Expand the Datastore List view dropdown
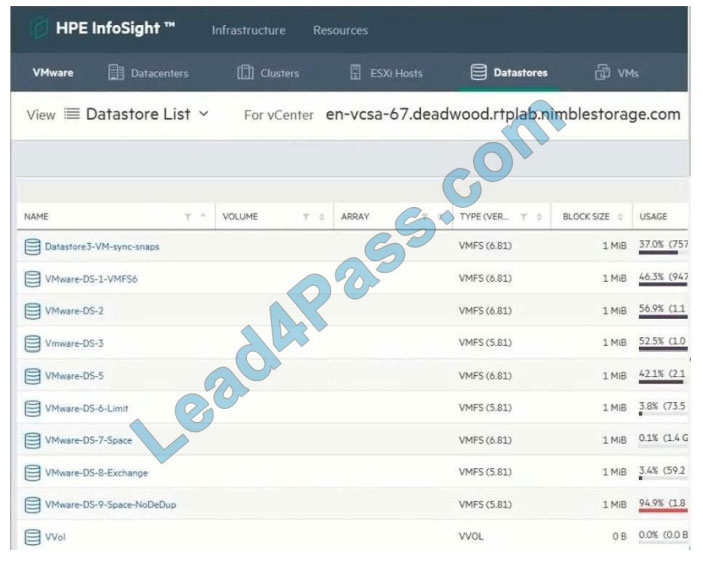 point(204,114)
